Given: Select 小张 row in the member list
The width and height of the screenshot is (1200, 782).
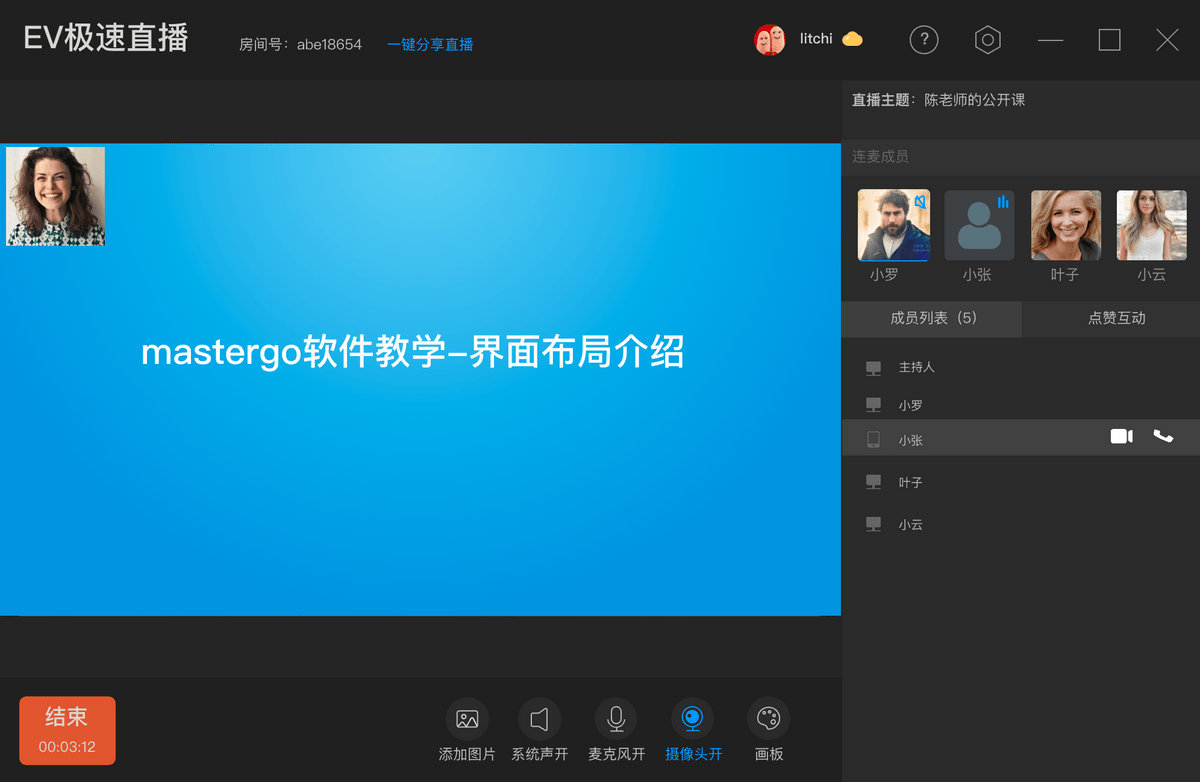Looking at the screenshot, I should click(1021, 438).
